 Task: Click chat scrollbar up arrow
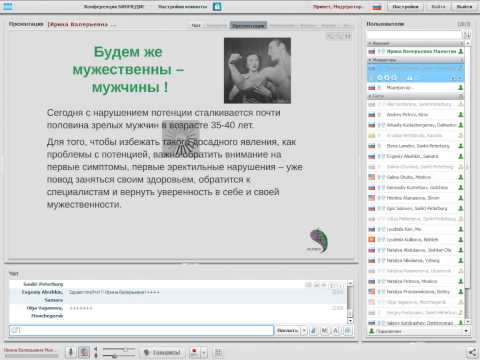[x=350, y=283]
